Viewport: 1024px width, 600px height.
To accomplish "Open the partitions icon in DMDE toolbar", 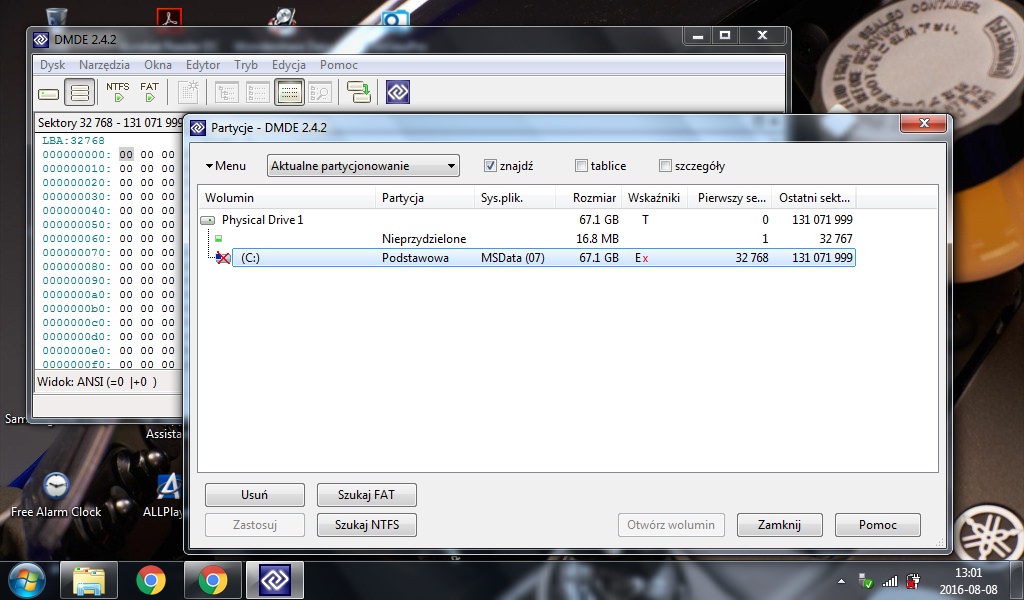I will 80,93.
